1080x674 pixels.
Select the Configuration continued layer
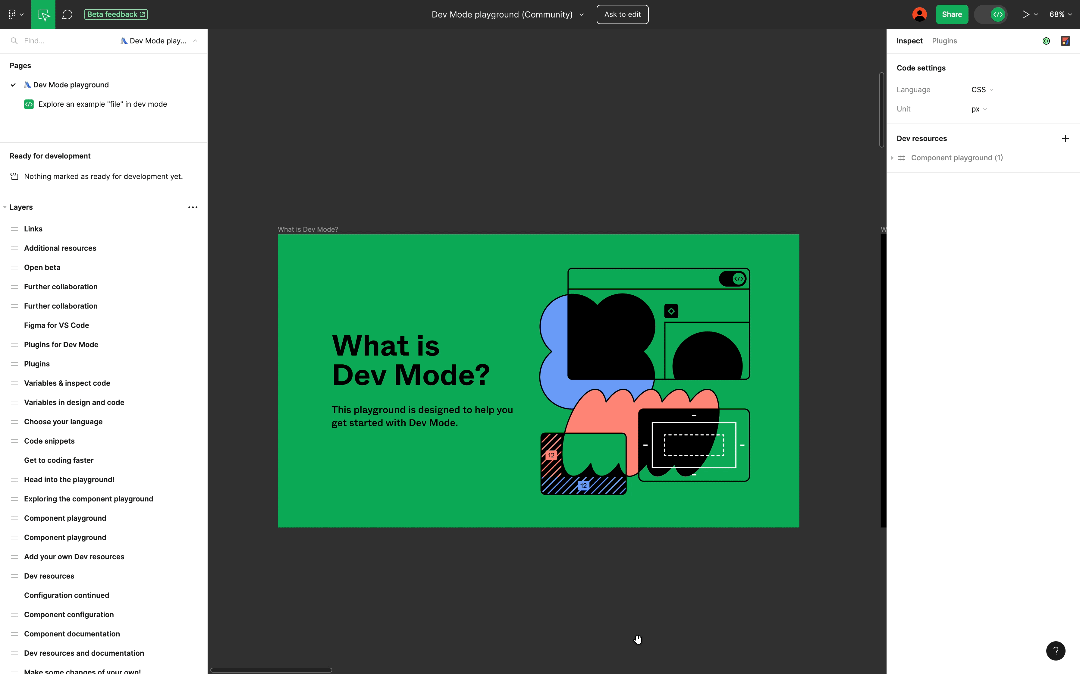pyautogui.click(x=66, y=595)
